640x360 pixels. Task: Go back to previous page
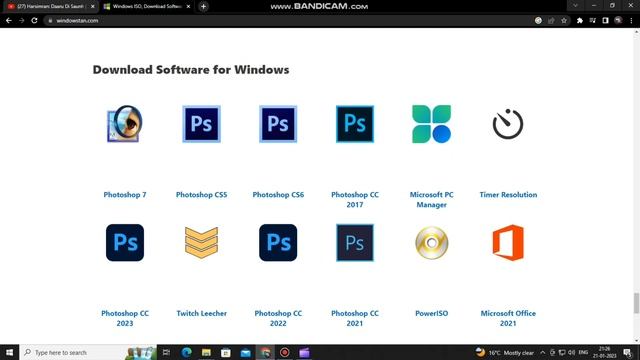pyautogui.click(x=9, y=20)
